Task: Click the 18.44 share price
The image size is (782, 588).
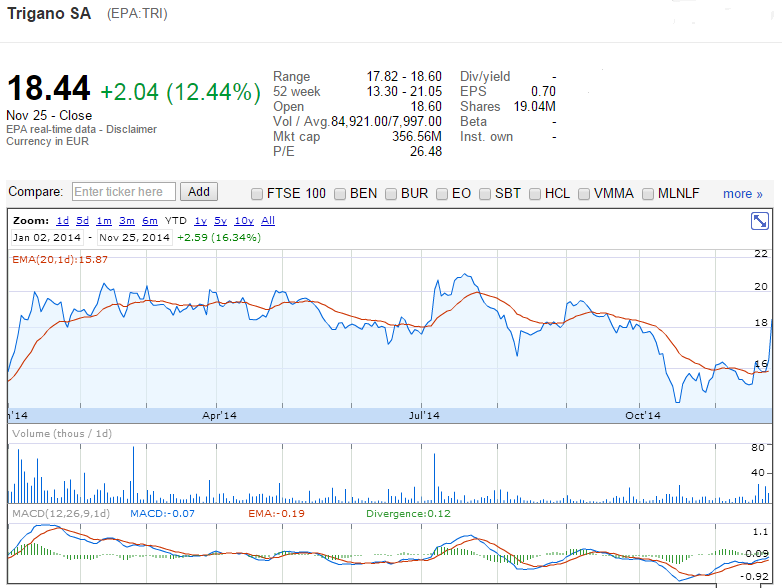Action: pyautogui.click(x=48, y=88)
